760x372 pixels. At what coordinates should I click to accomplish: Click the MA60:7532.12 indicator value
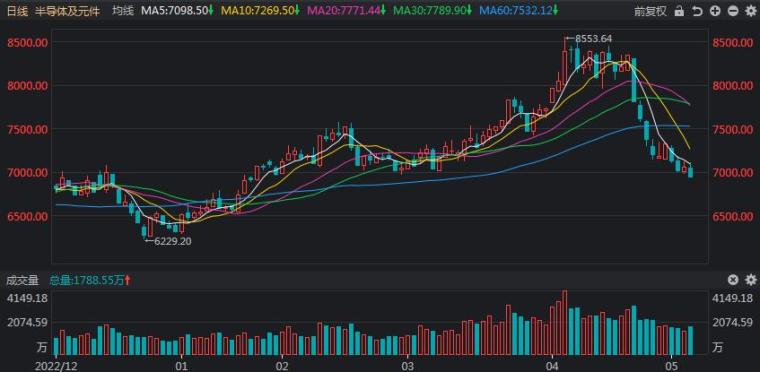(517, 11)
